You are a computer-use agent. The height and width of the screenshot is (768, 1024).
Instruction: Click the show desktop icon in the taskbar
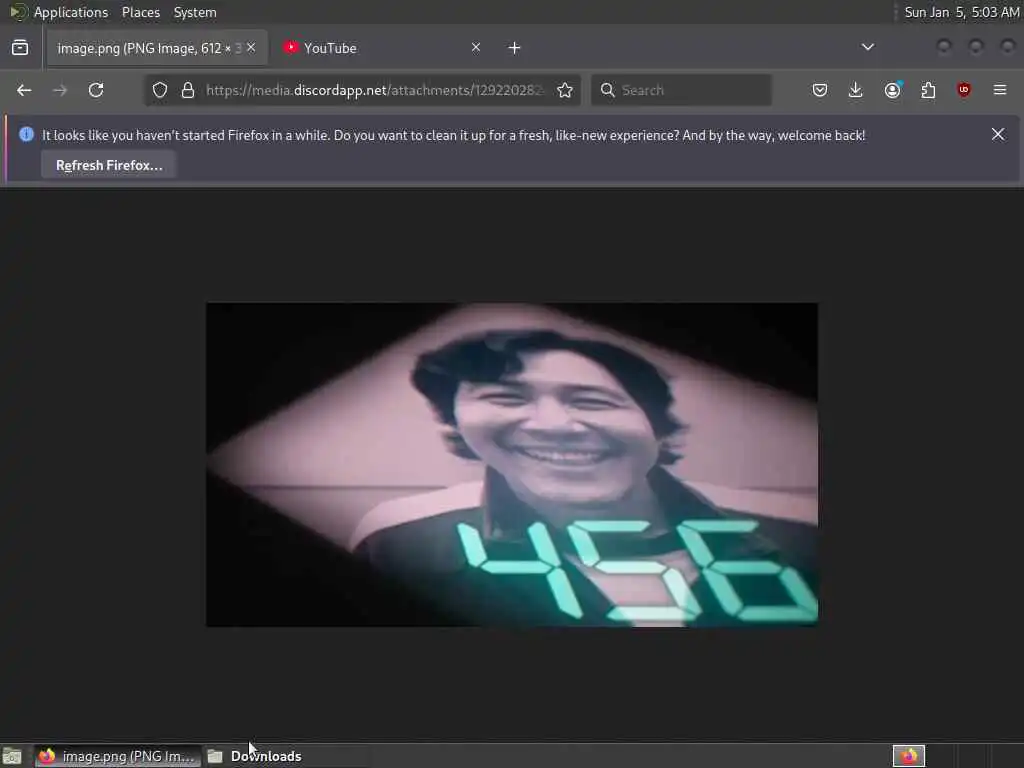click(x=12, y=756)
